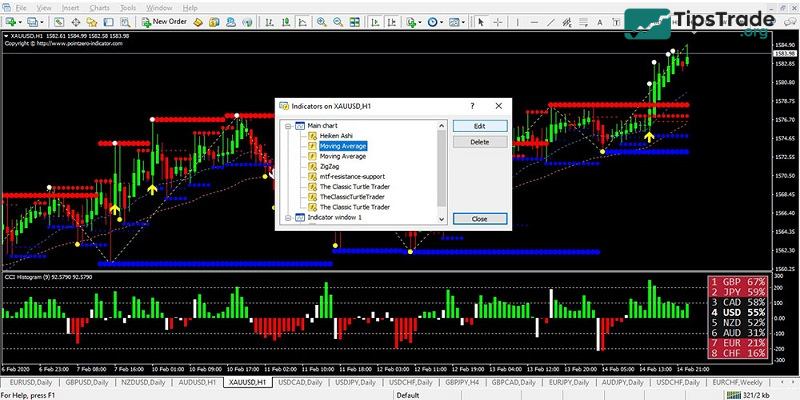The image size is (800, 400).
Task: Click the help question mark in dialog
Action: click(471, 106)
